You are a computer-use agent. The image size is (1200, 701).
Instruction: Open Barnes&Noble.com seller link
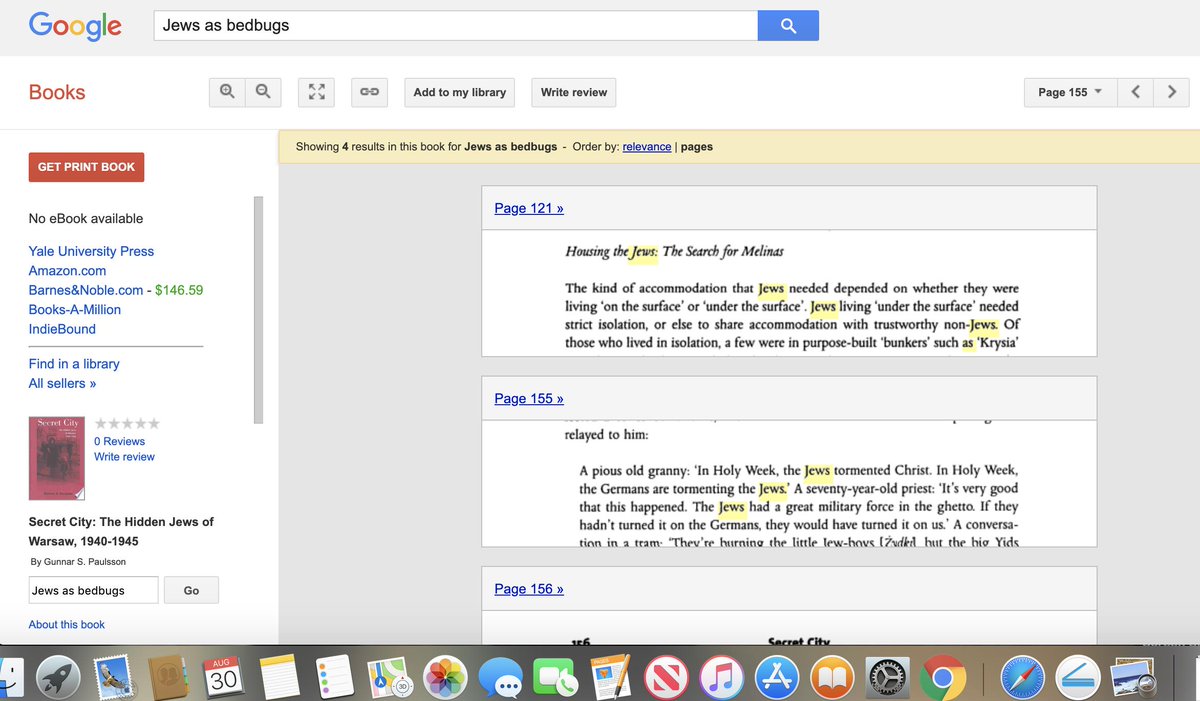click(86, 290)
